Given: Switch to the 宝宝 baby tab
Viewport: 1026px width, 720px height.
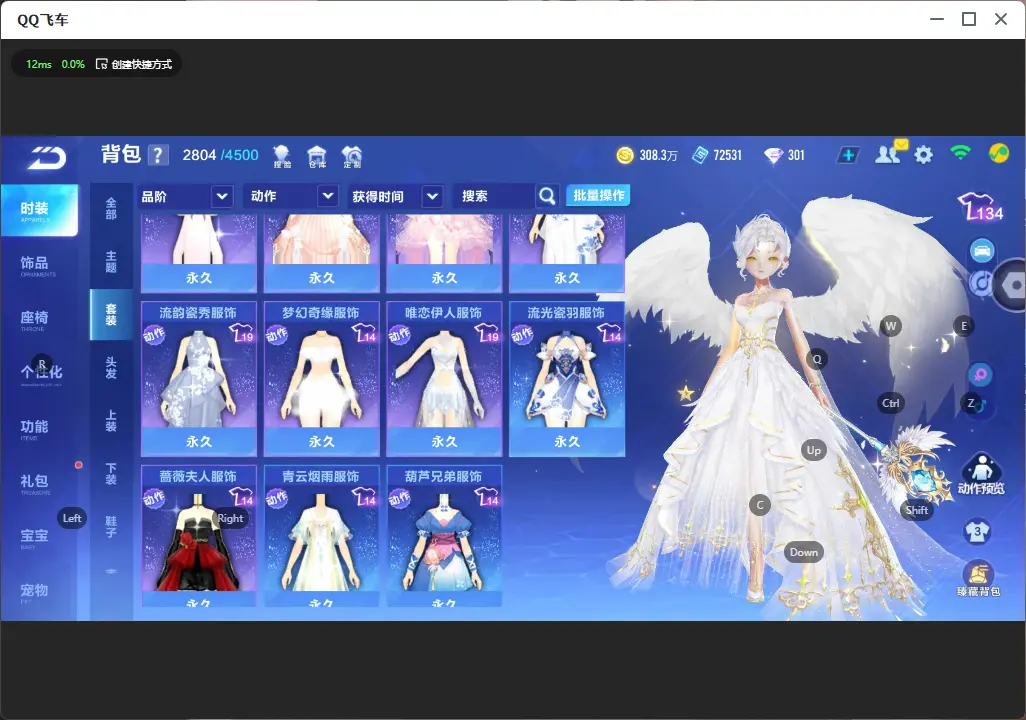Looking at the screenshot, I should [x=37, y=537].
